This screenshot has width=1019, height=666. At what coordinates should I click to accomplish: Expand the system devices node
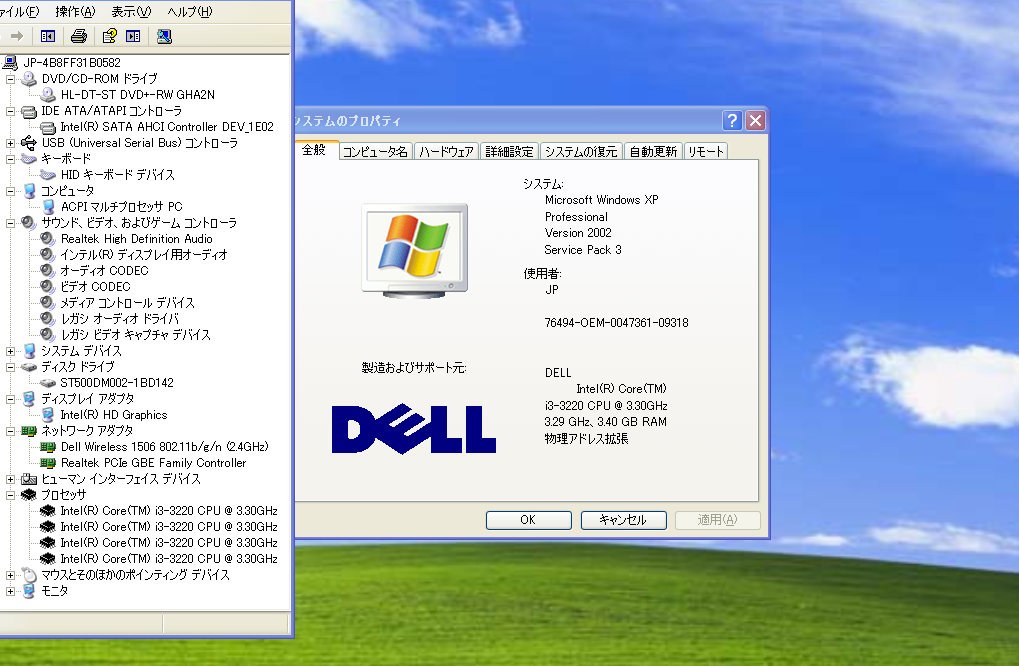[10, 351]
